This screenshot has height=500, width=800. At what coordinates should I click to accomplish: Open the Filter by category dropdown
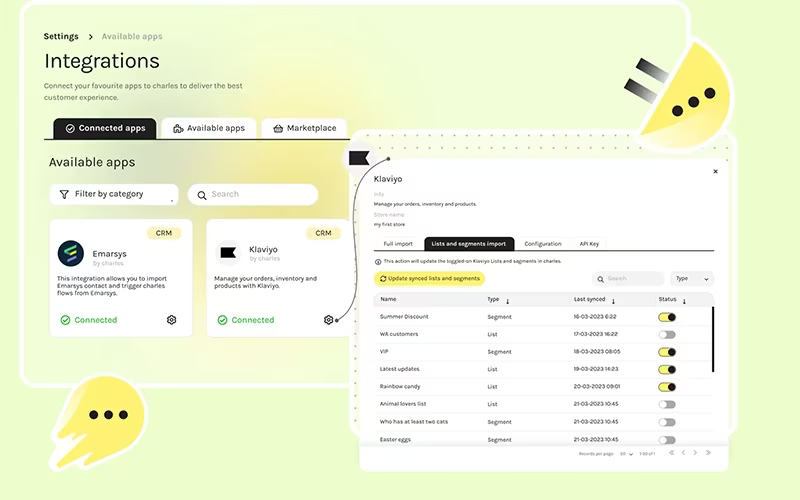(x=114, y=194)
